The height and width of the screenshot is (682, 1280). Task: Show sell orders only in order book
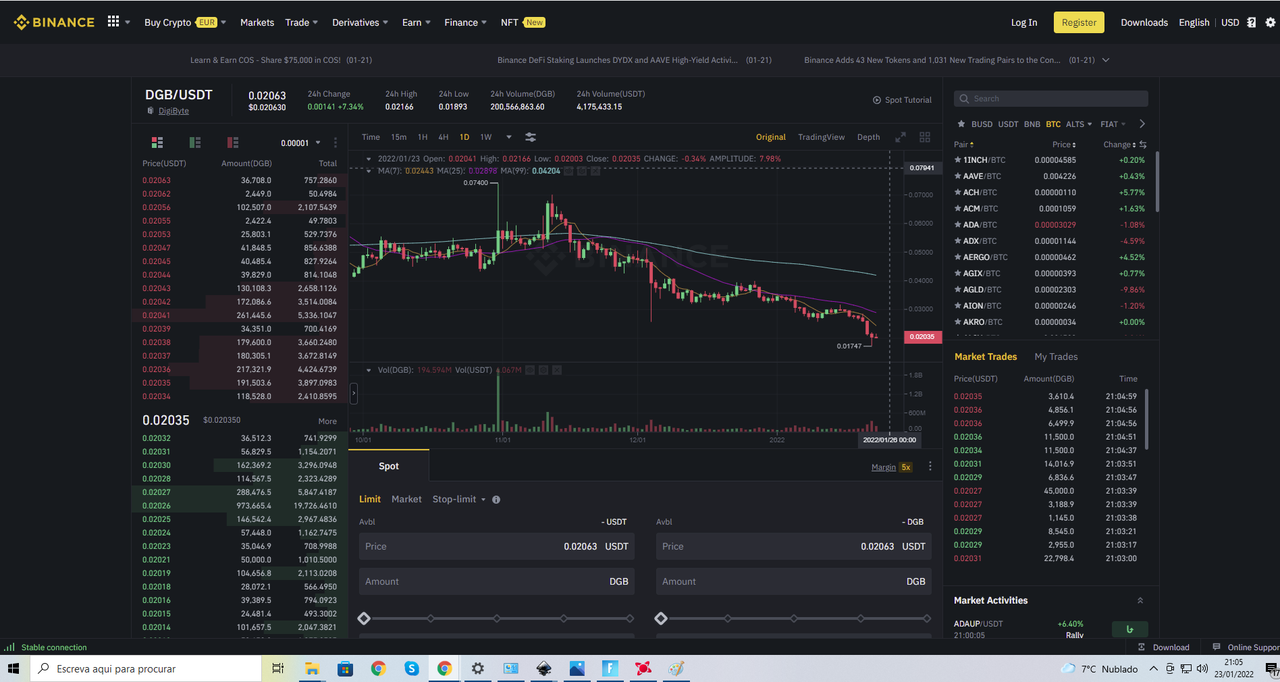point(233,143)
